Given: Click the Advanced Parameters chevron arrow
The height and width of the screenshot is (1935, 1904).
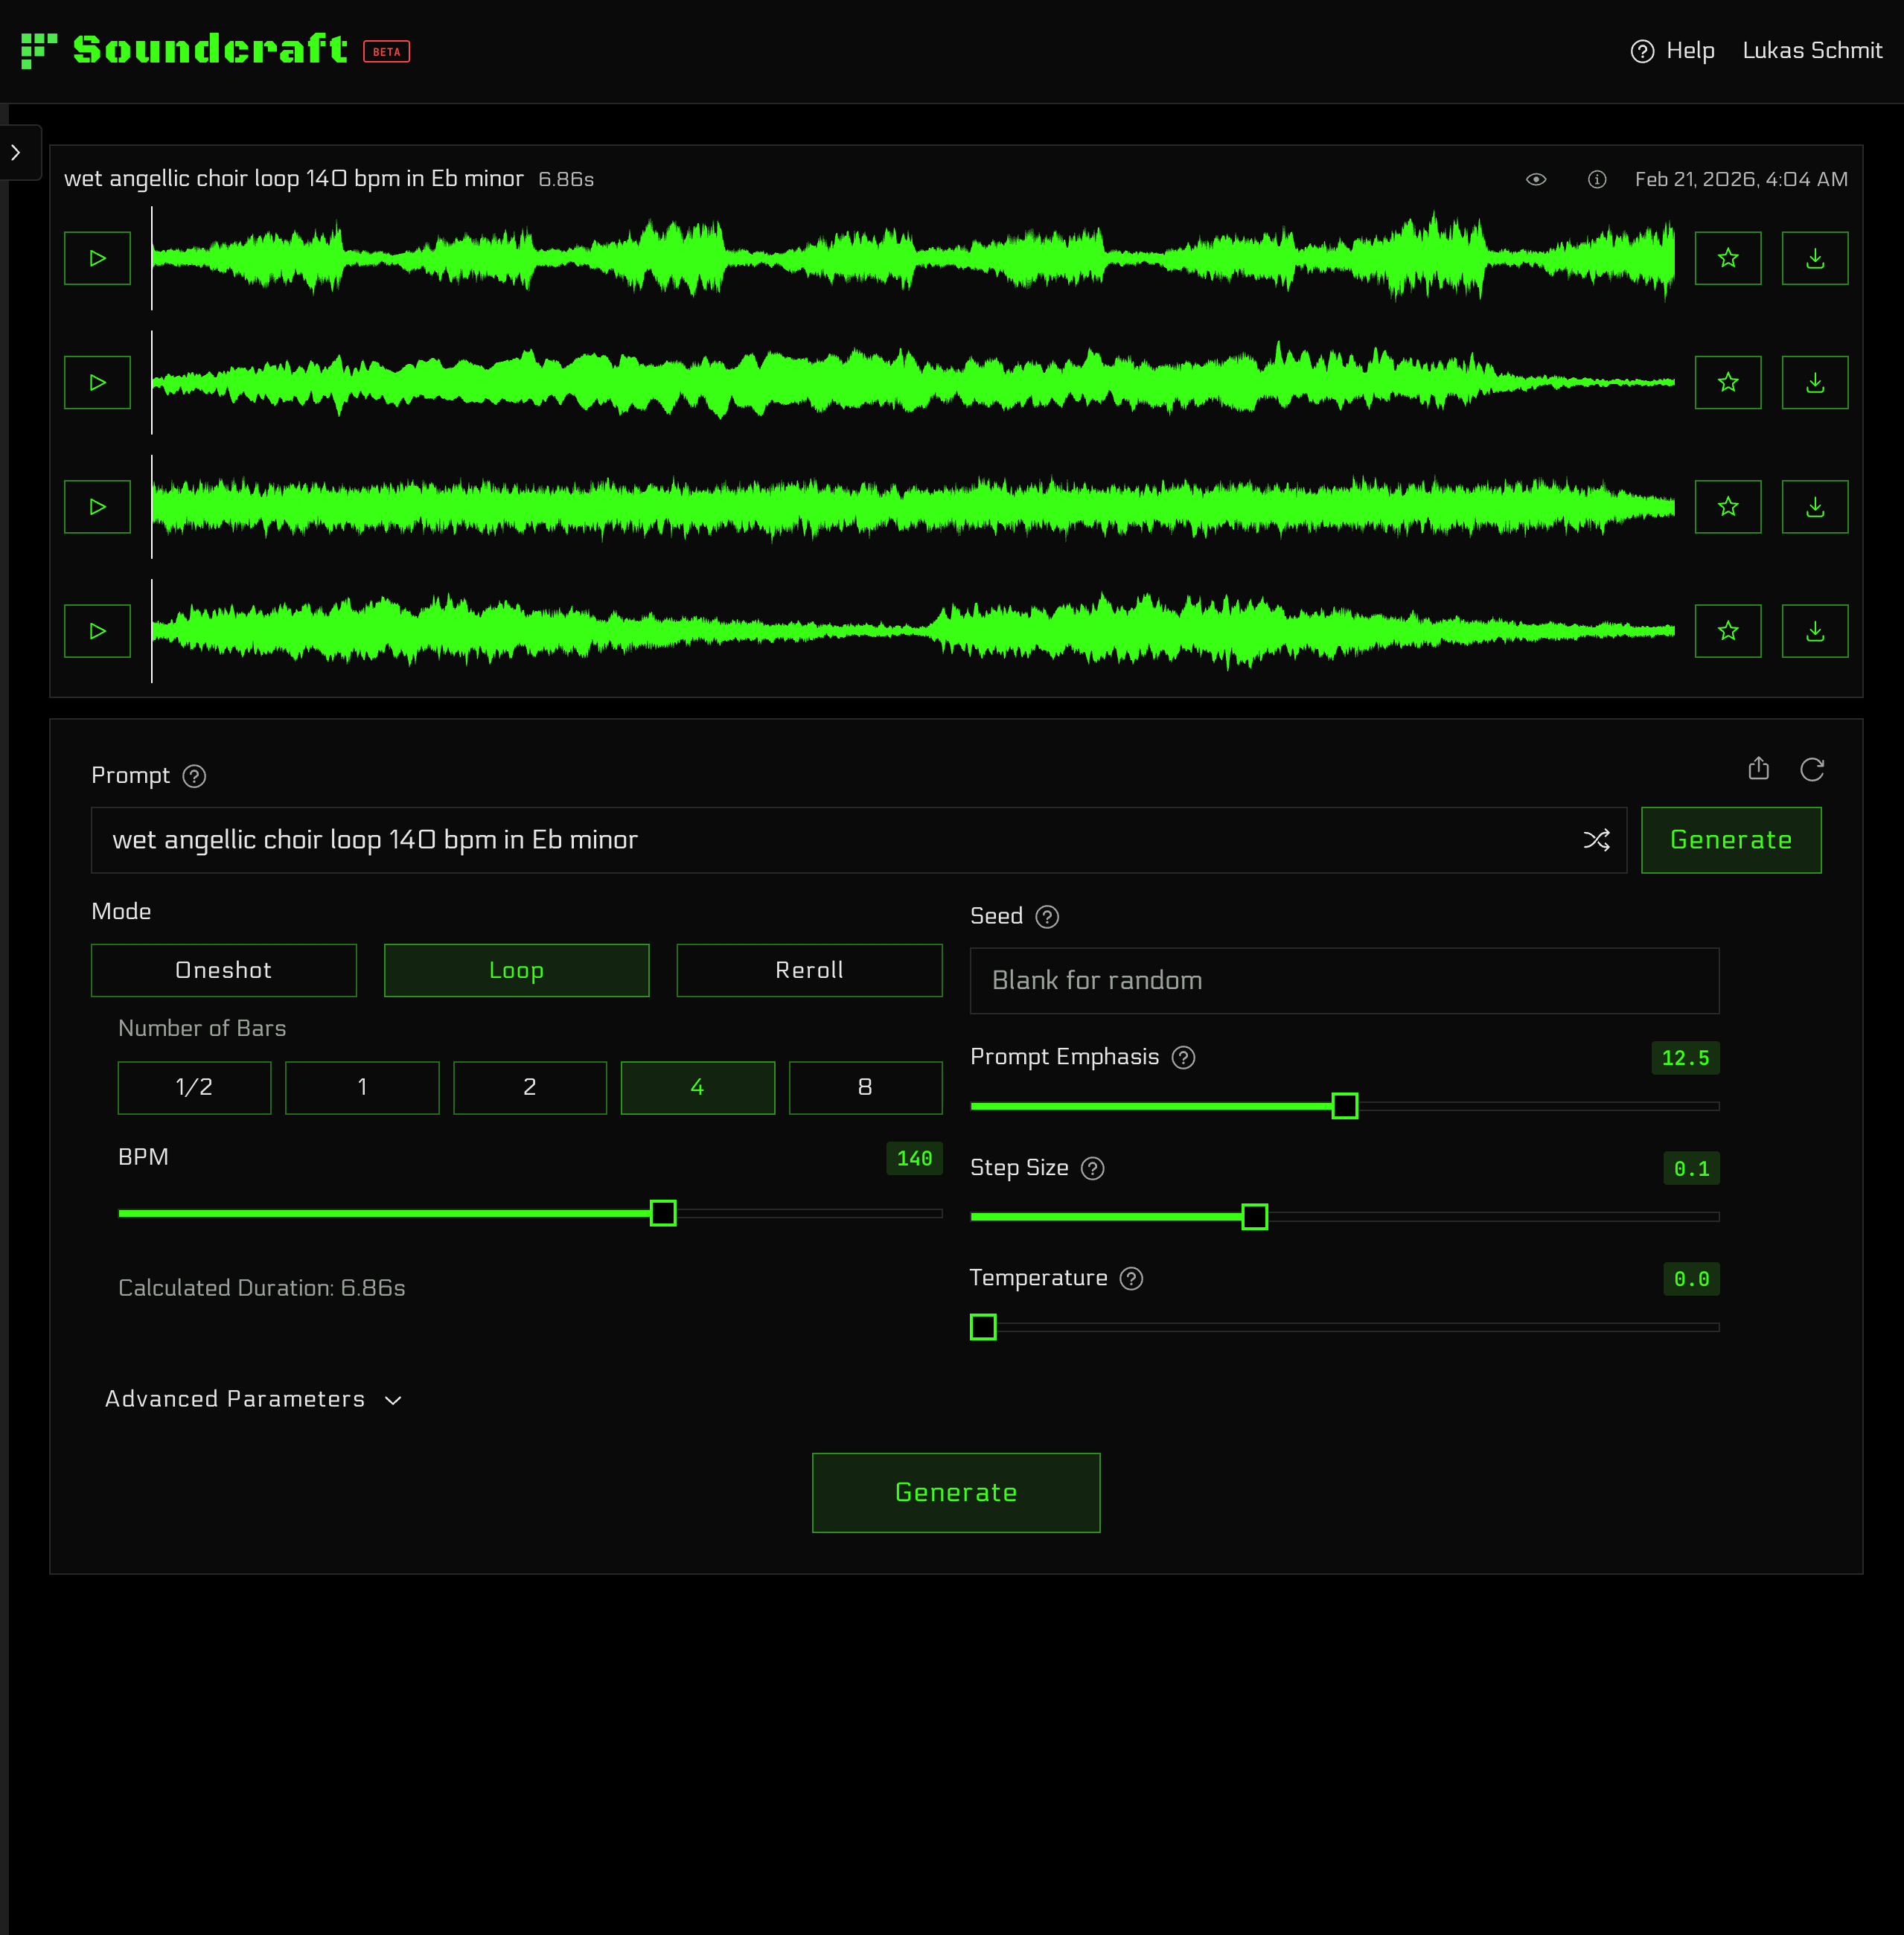Looking at the screenshot, I should pos(393,1400).
